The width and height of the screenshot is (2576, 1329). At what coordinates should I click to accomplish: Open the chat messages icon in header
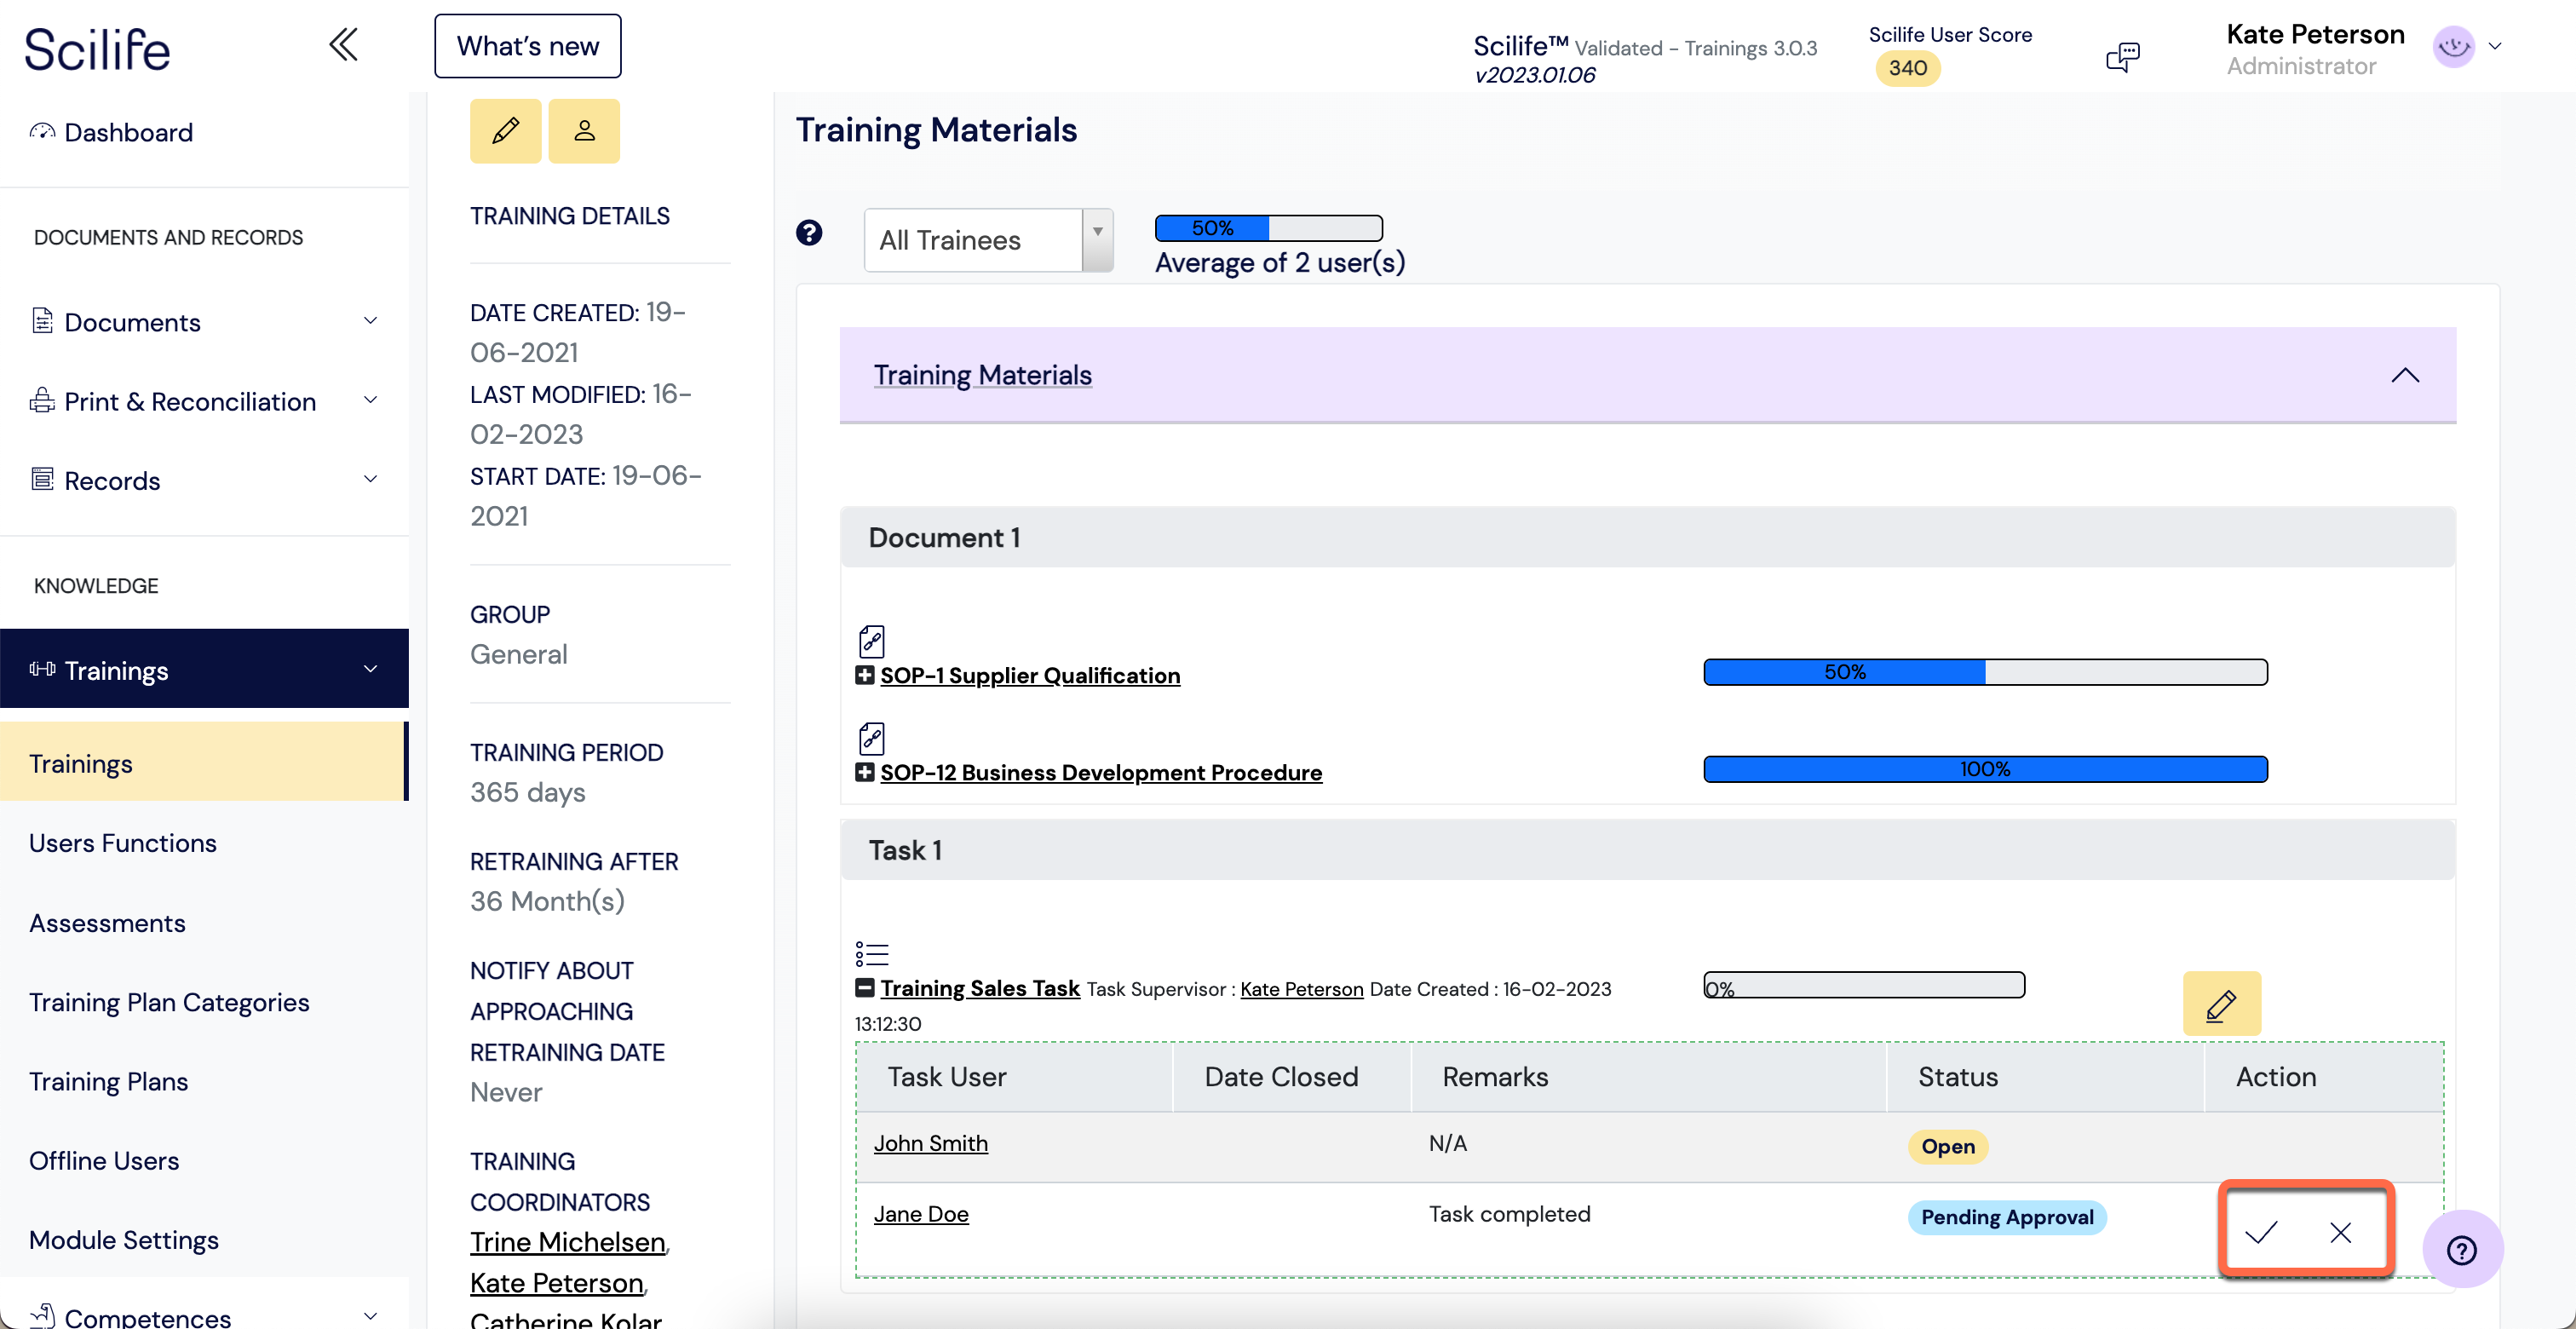[2122, 56]
